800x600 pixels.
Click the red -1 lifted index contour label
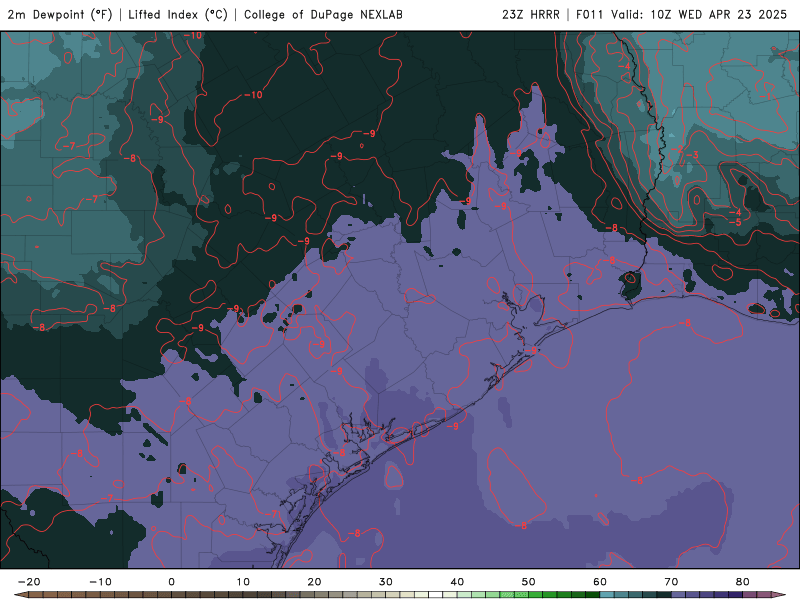coord(765,96)
